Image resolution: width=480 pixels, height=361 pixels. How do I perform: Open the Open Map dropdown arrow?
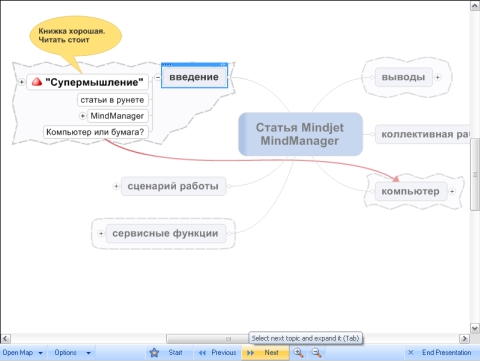pos(40,353)
